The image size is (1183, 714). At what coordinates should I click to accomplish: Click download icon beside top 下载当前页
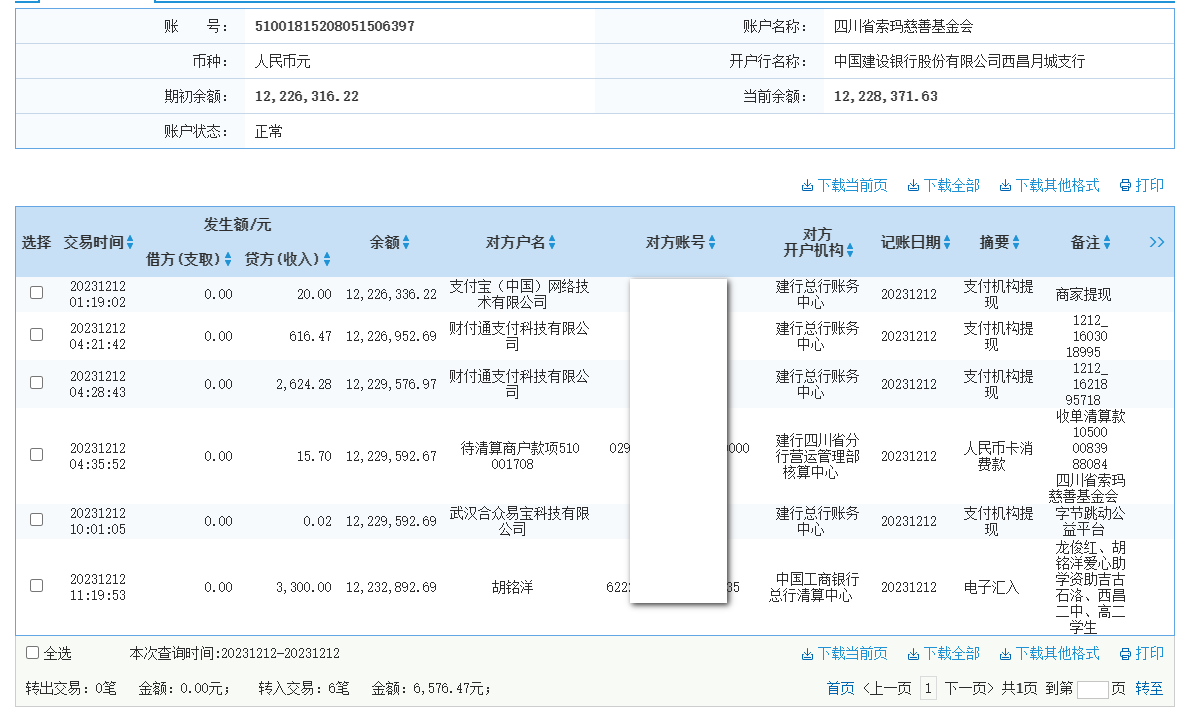click(807, 186)
